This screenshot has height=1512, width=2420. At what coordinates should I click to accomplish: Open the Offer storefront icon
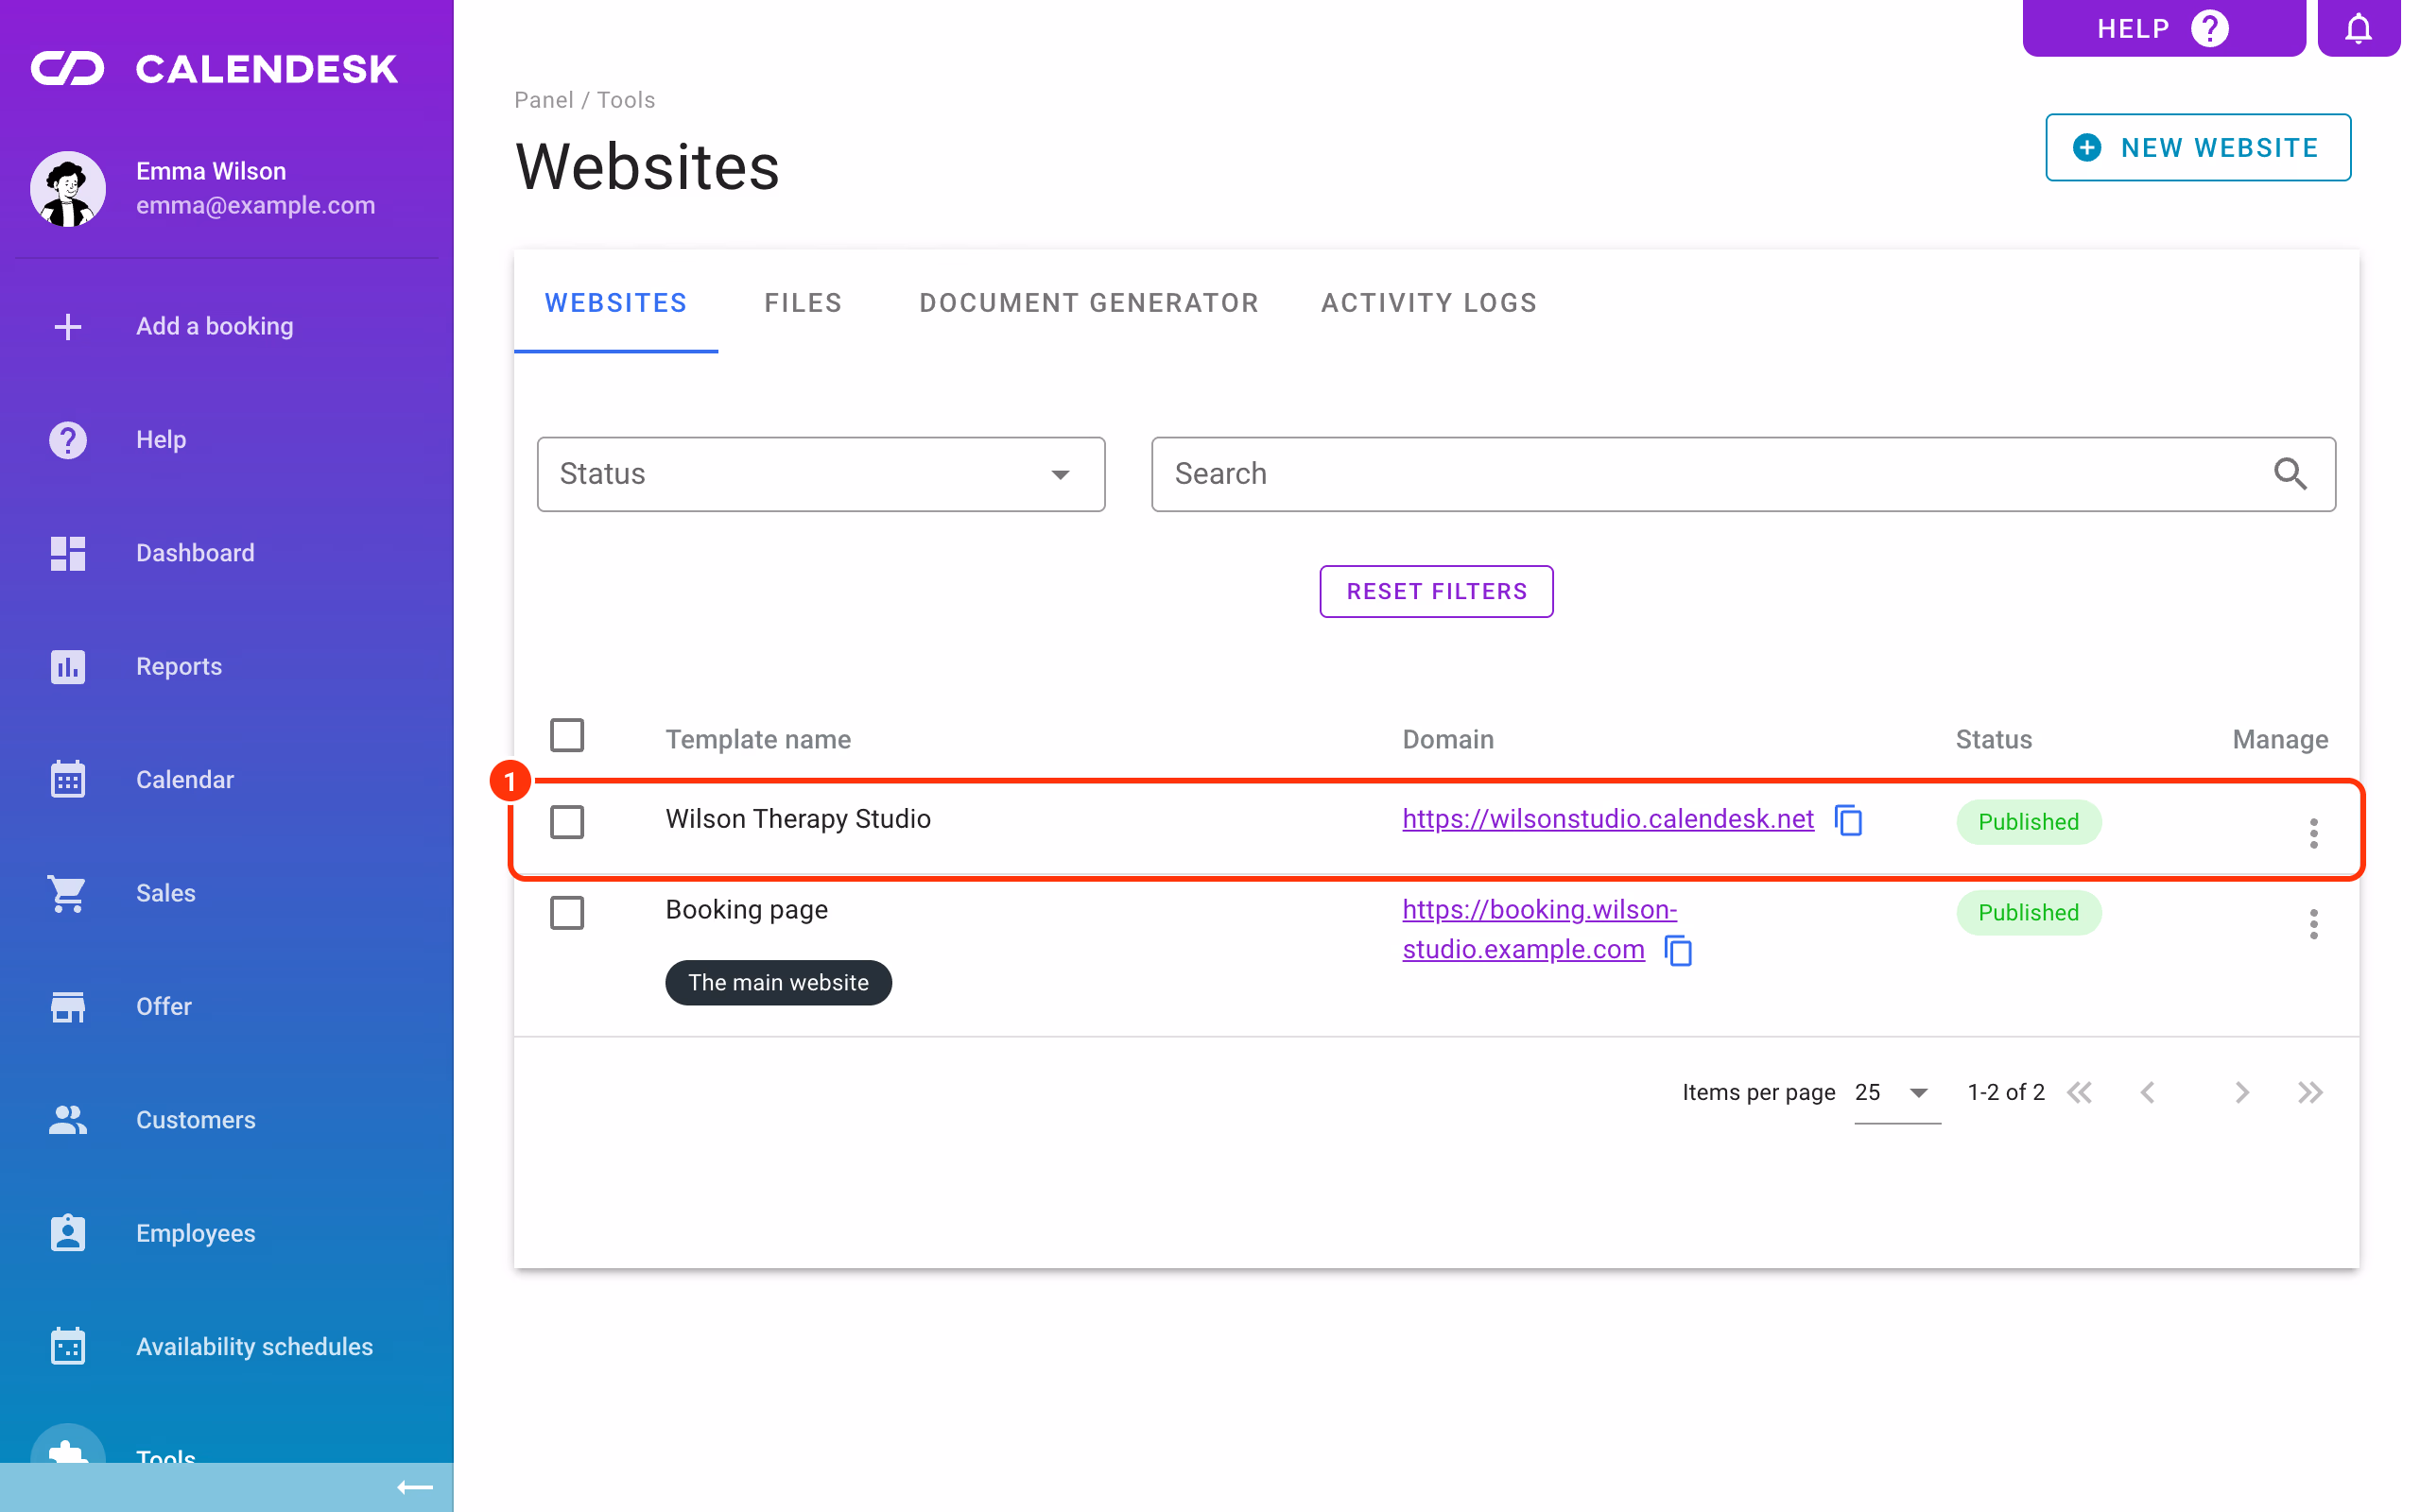(68, 1006)
